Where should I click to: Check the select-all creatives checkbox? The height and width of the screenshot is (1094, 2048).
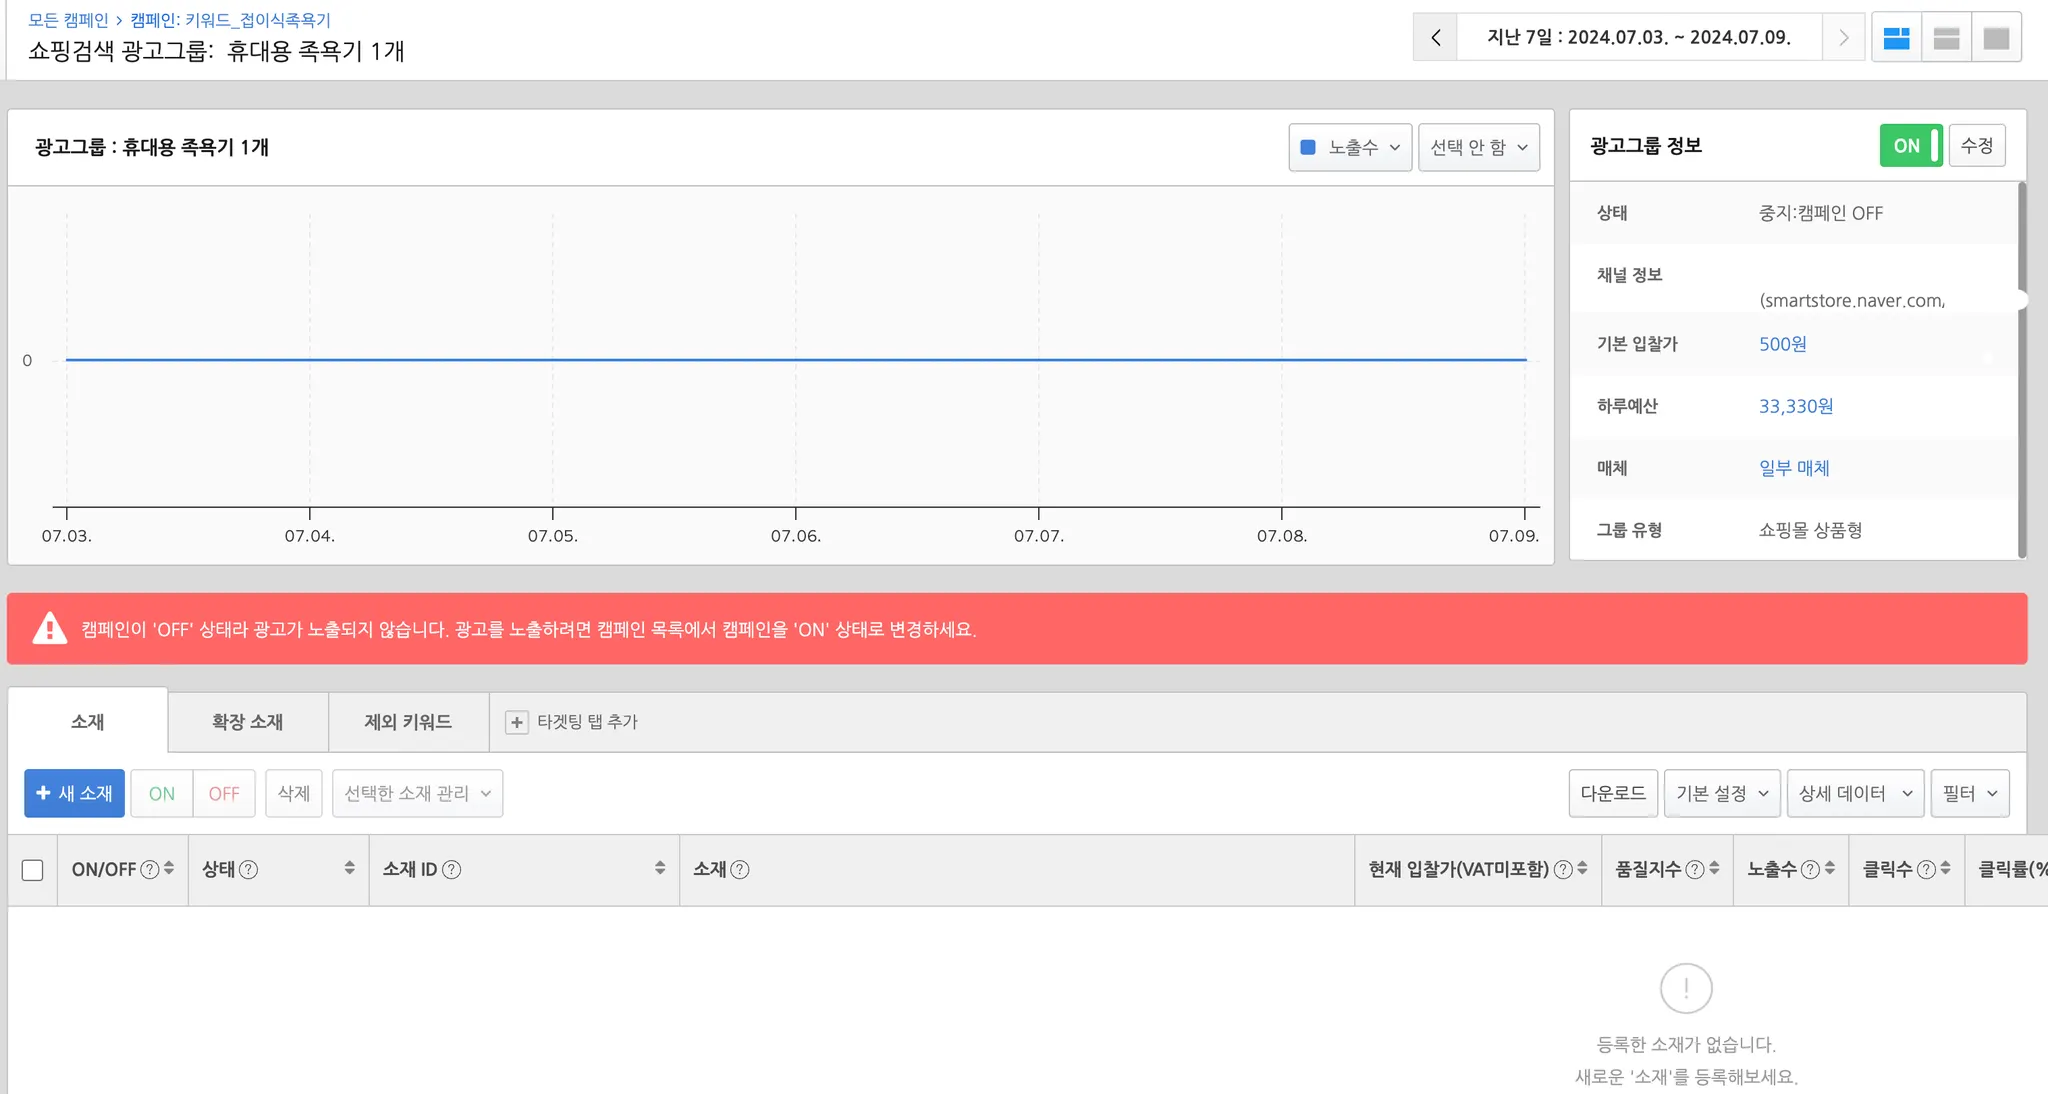coord(33,870)
